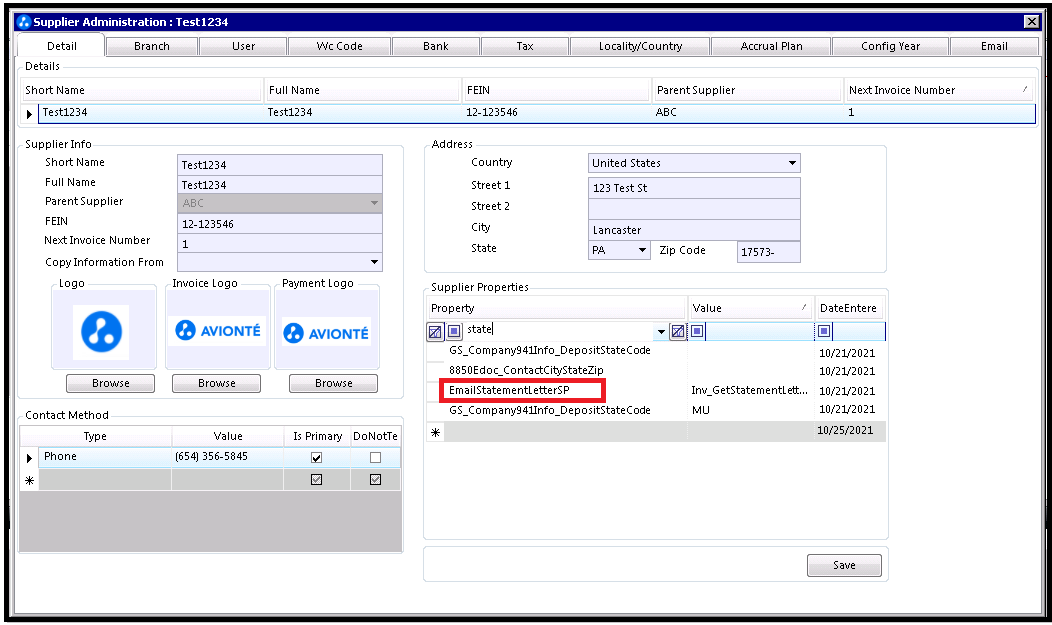1052x625 pixels.
Task: Open the Locality/Country tab
Action: click(x=640, y=46)
